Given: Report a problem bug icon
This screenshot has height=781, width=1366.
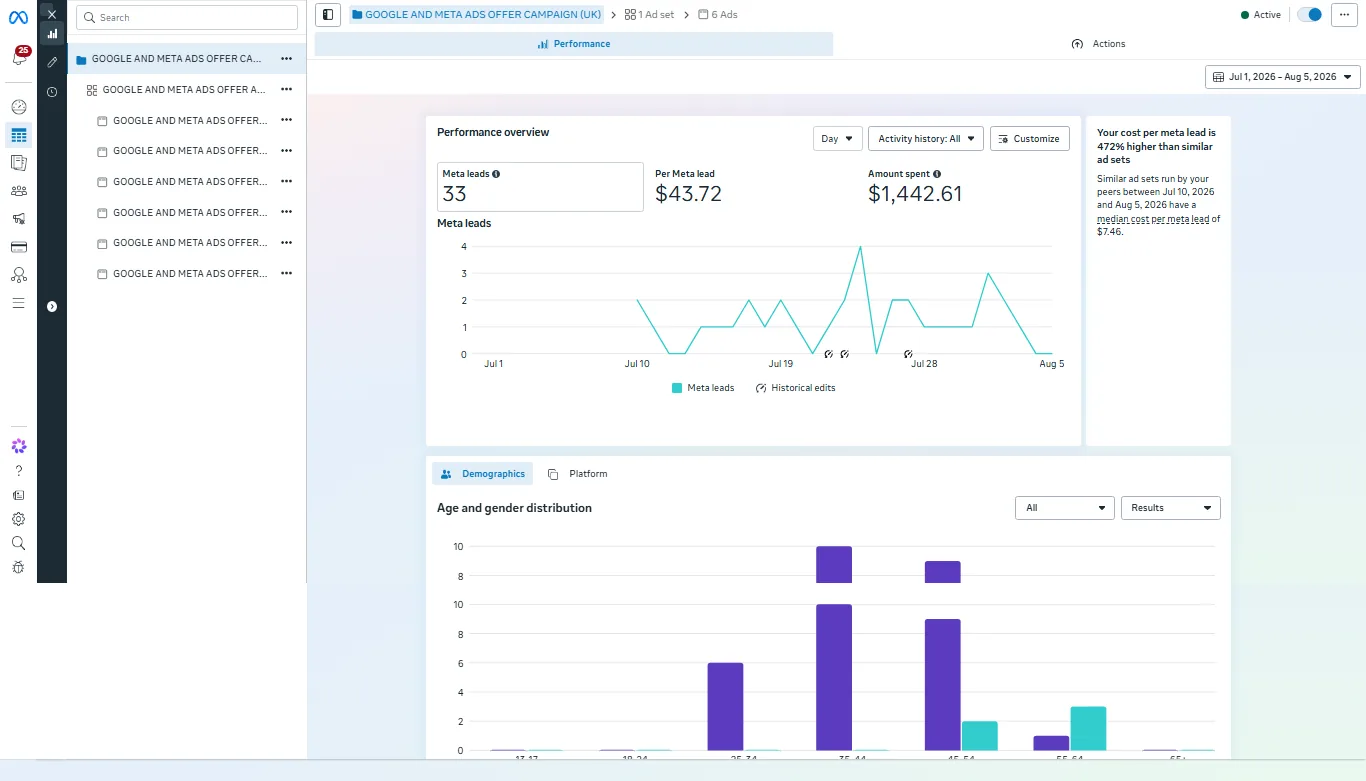Looking at the screenshot, I should pos(18,567).
